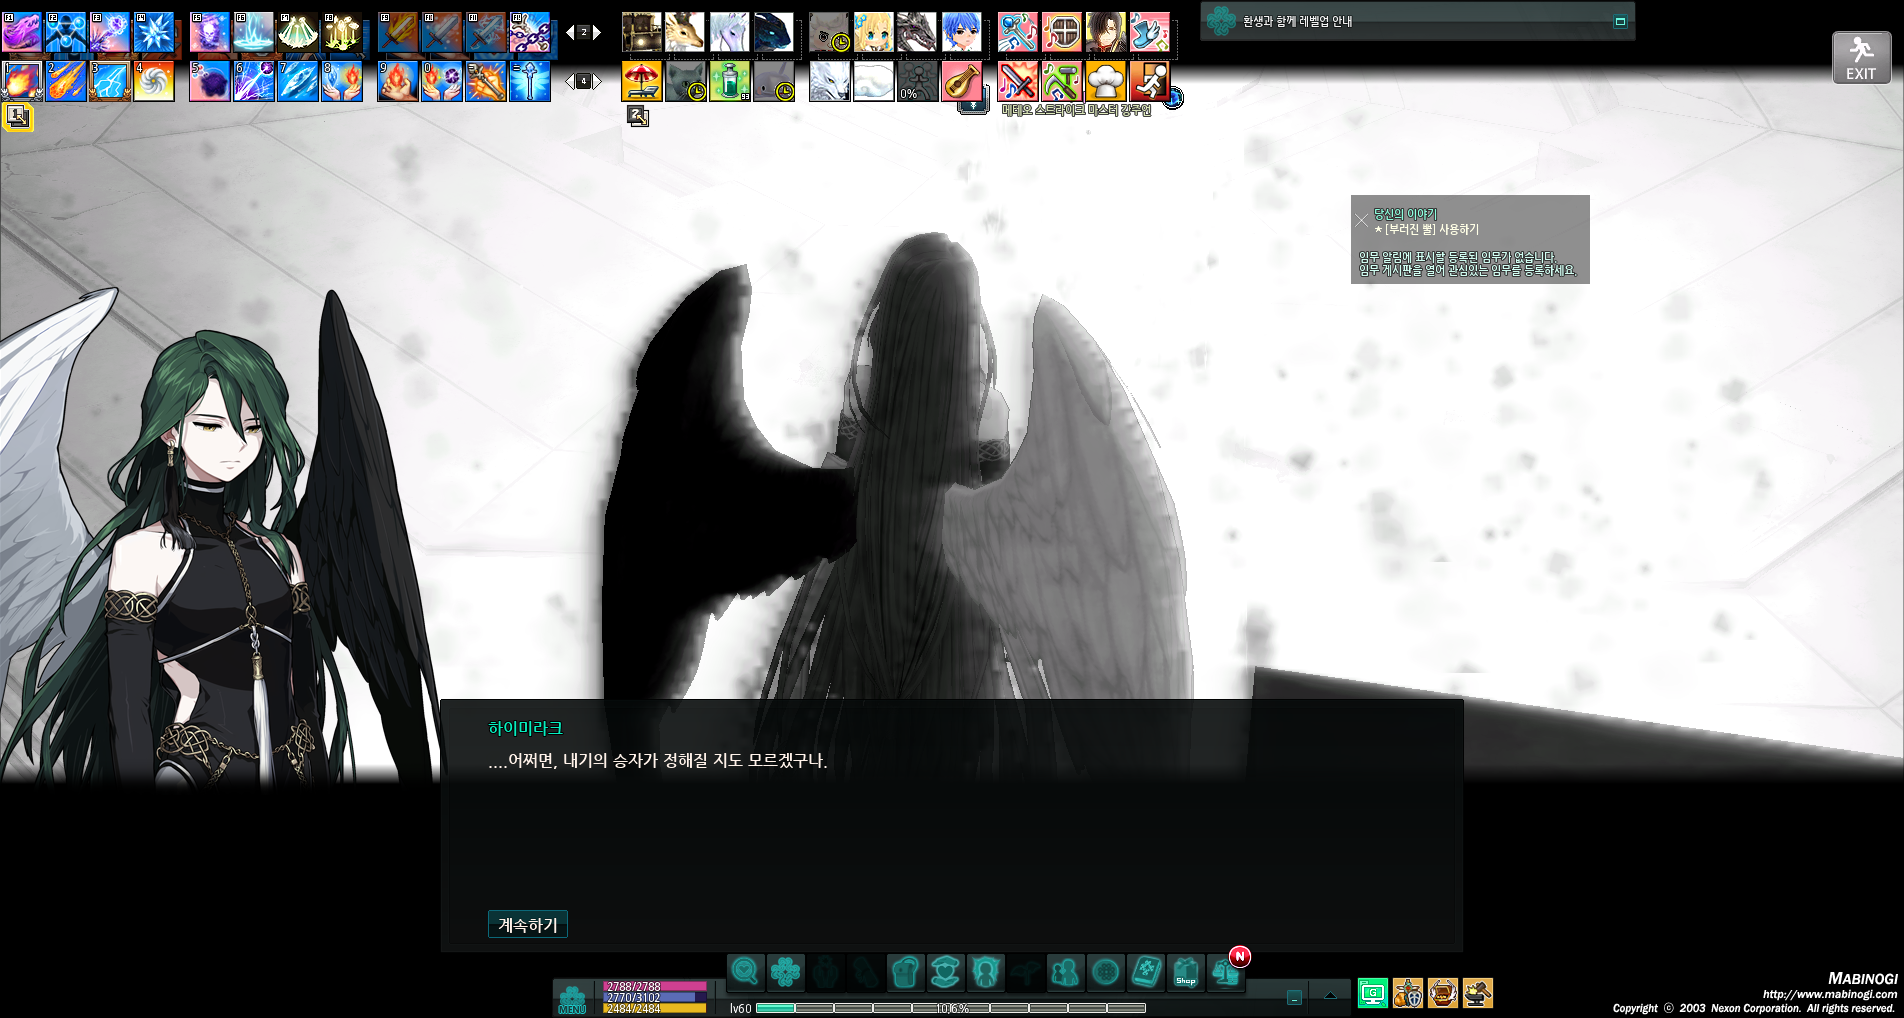Open the backpack inventory icon
This screenshot has height=1018, width=1904.
coord(905,972)
